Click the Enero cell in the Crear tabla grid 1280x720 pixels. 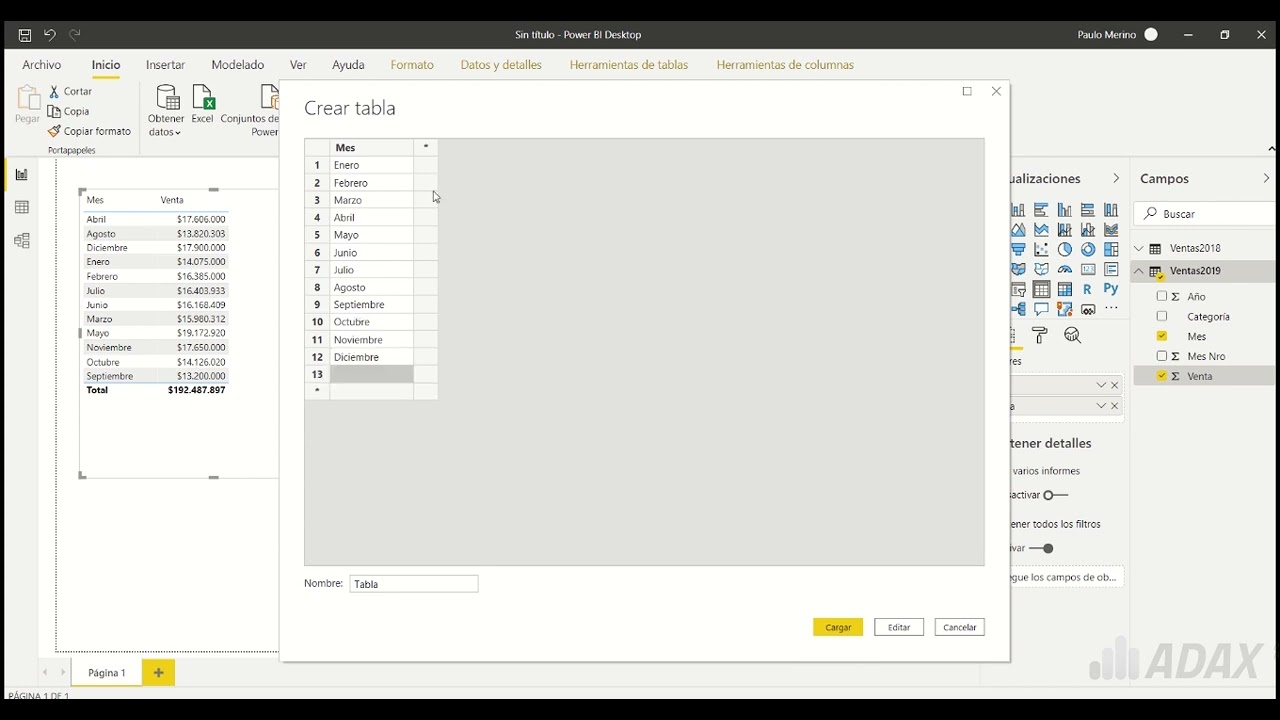point(372,165)
